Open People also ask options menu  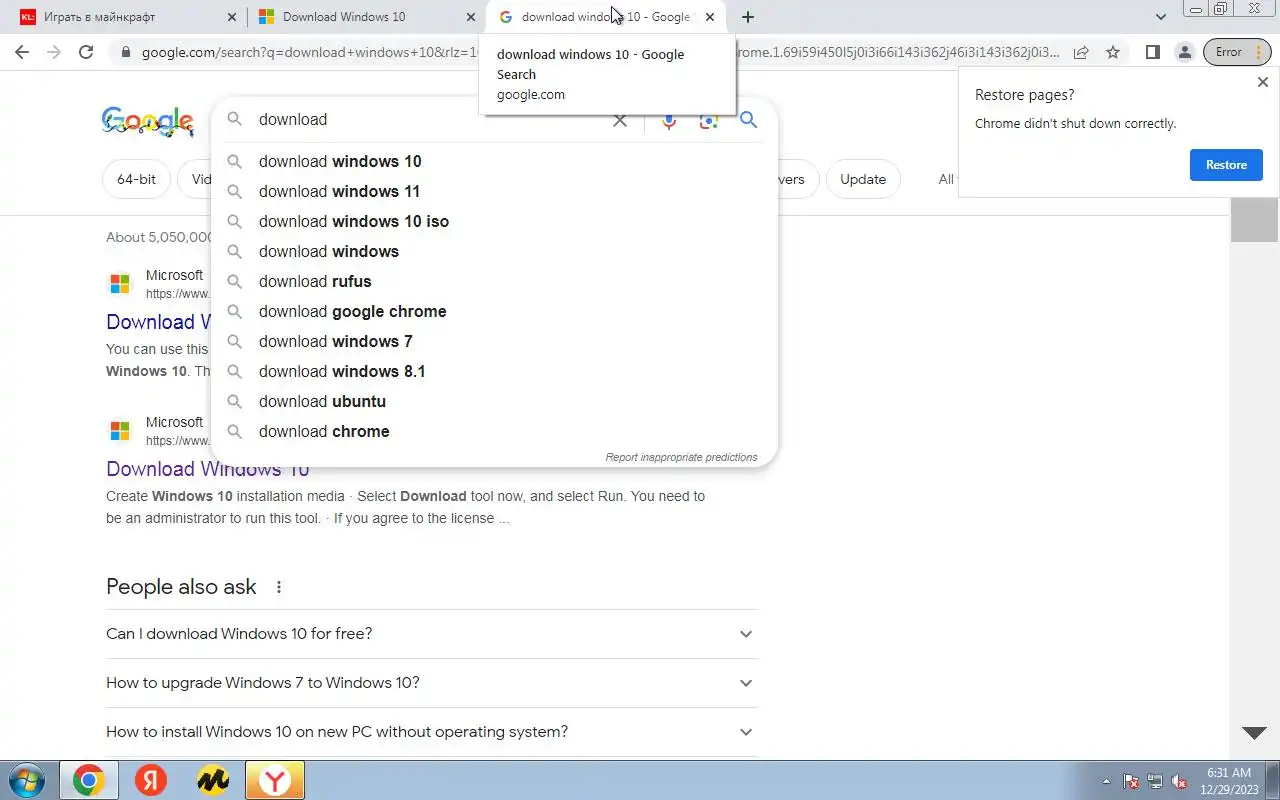point(279,587)
